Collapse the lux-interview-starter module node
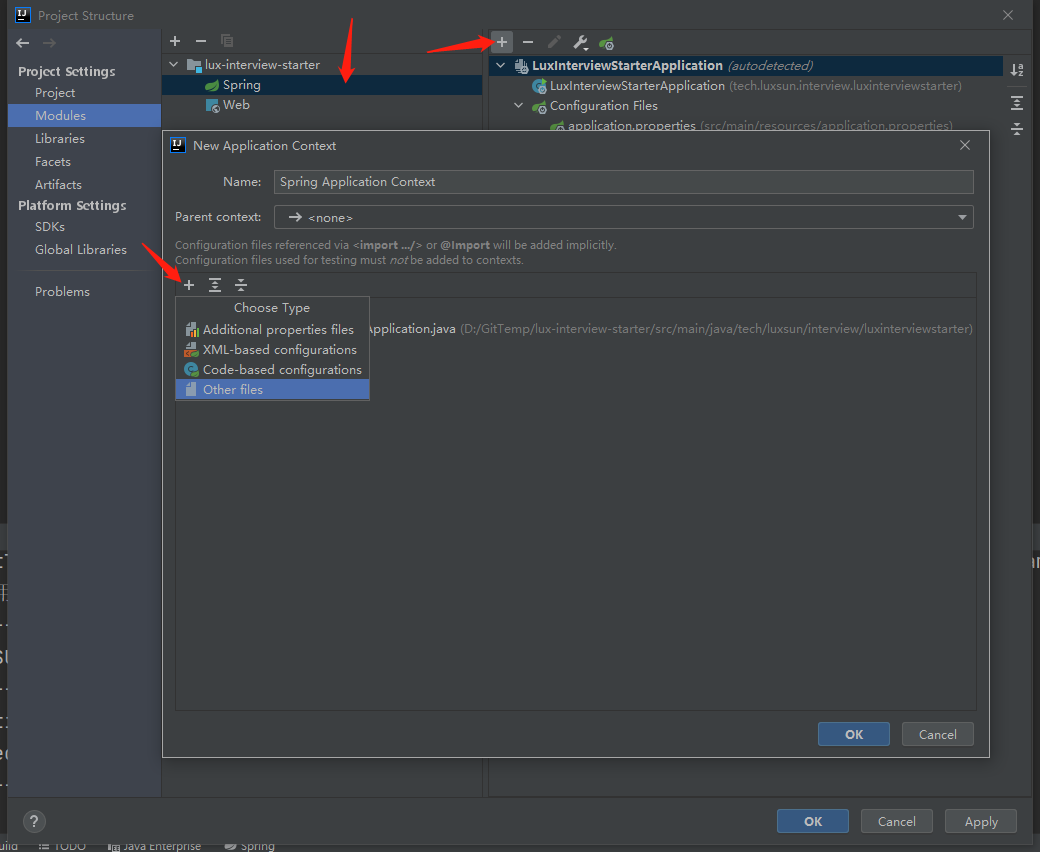The width and height of the screenshot is (1040, 852). point(174,64)
